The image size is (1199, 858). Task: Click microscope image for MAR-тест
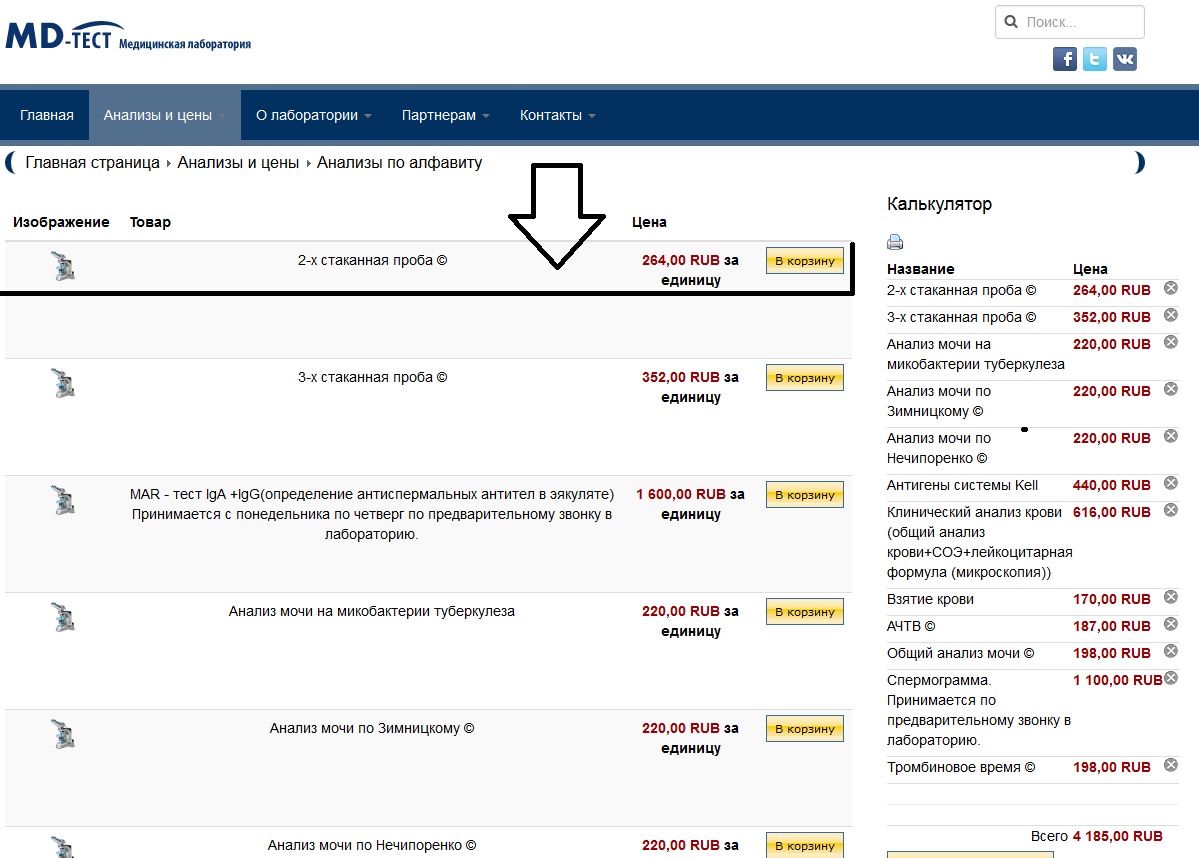[x=63, y=500]
